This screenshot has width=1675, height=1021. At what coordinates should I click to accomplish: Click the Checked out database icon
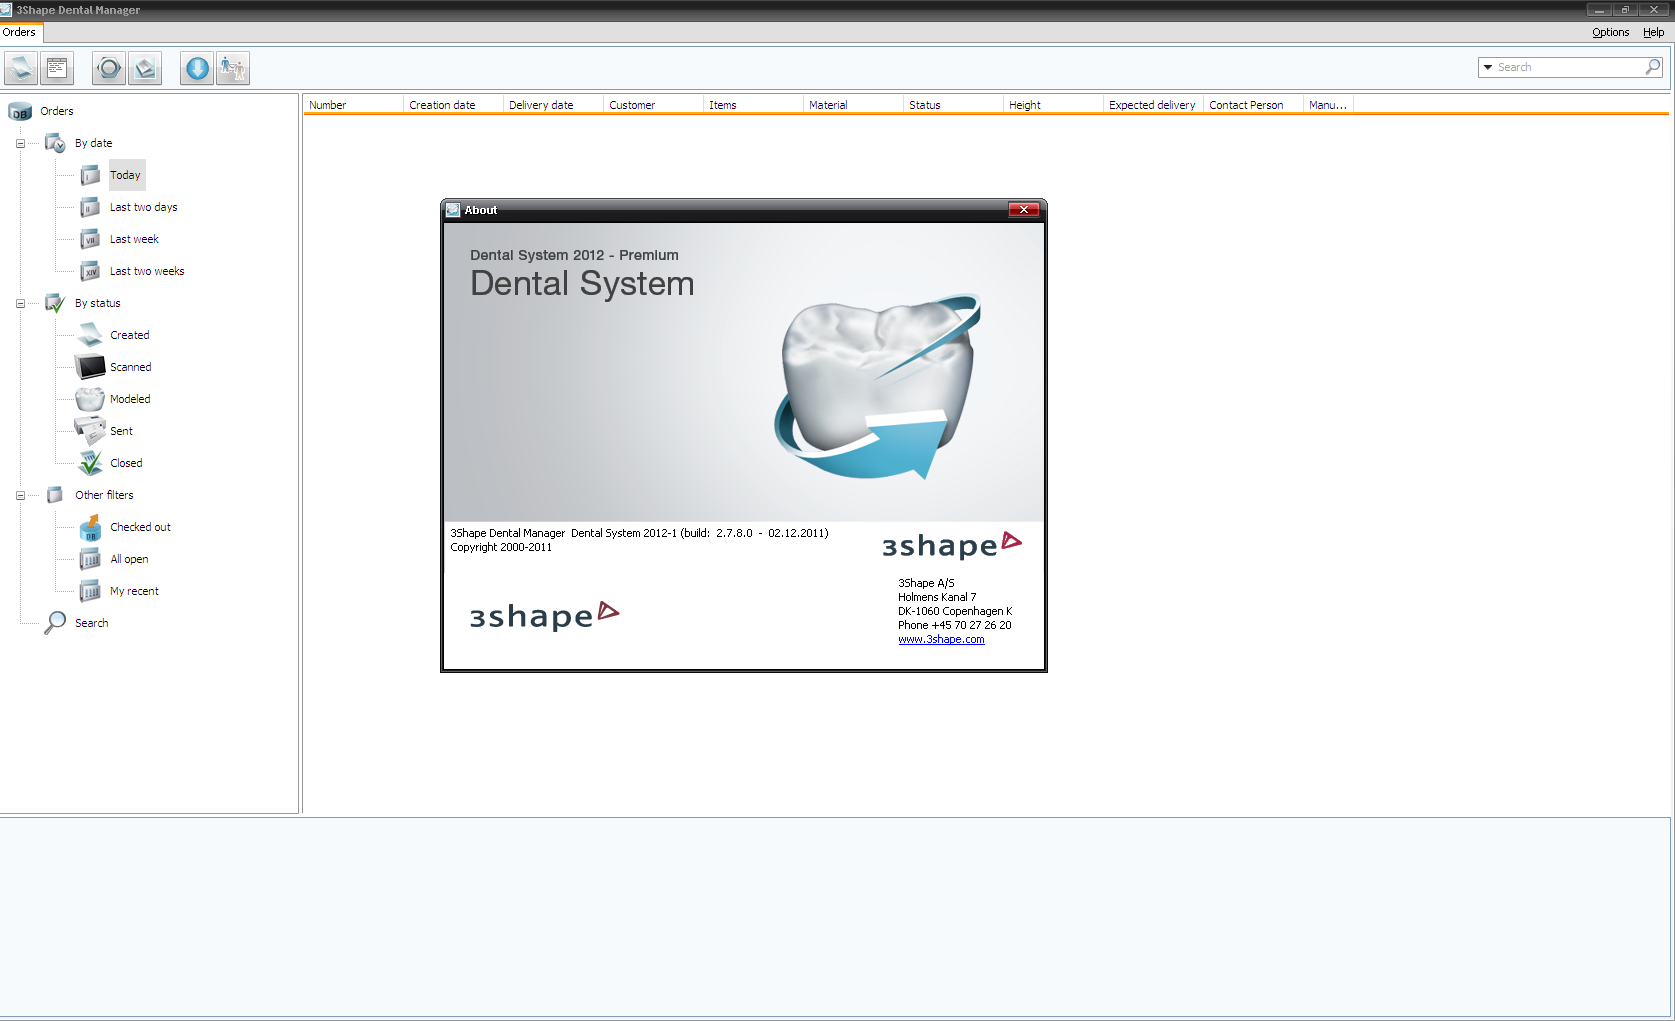point(90,527)
